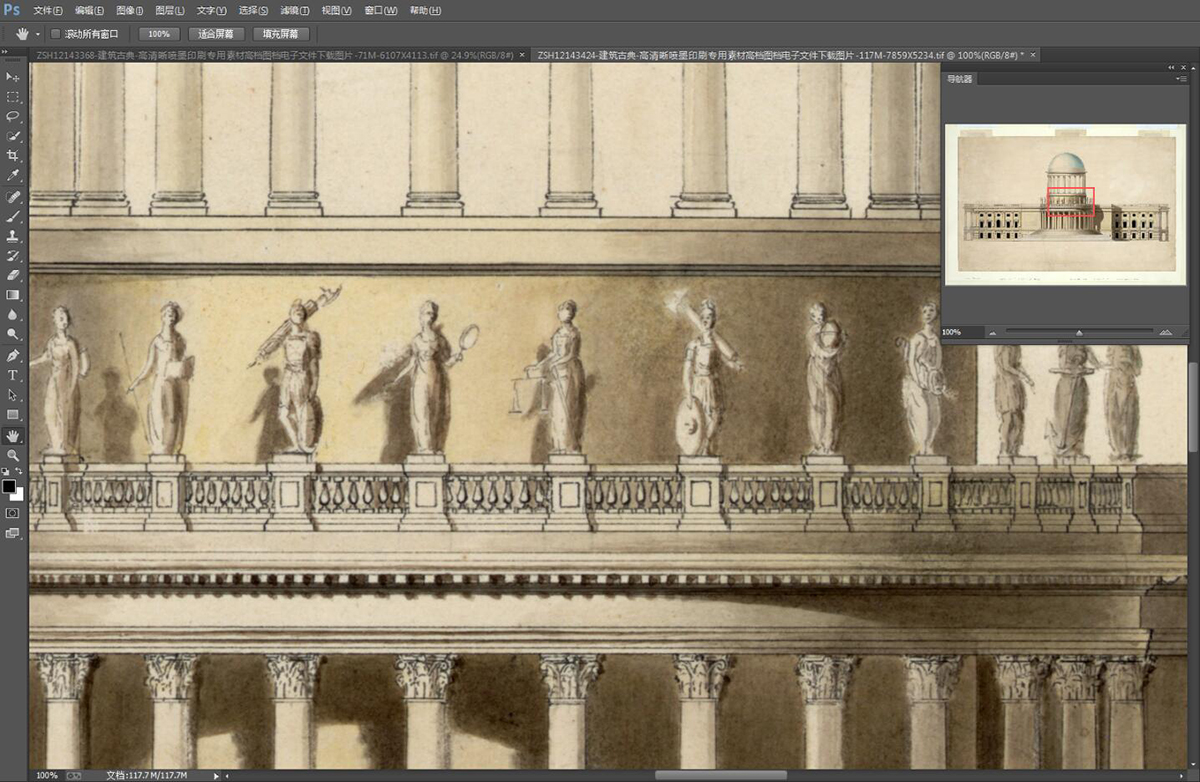Zoom in using Navigator large mountains icon

[x=1166, y=332]
